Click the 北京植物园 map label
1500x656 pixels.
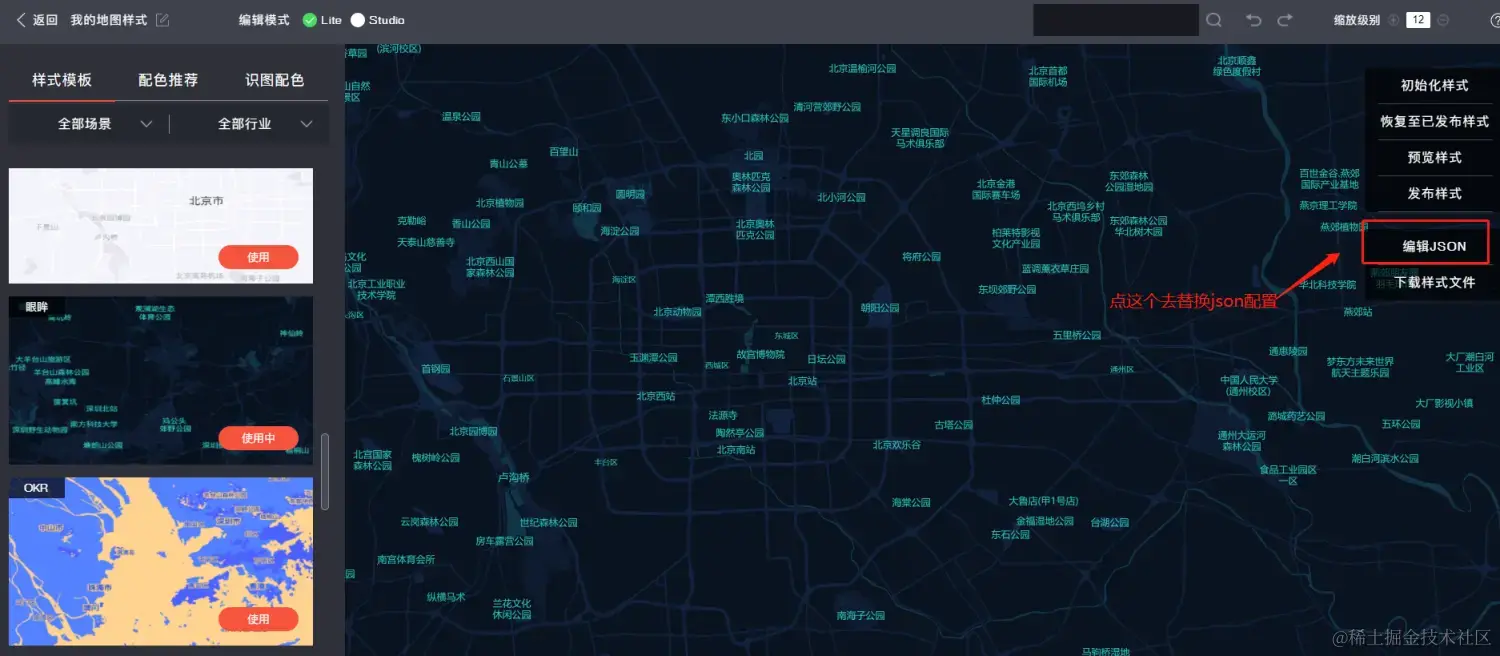point(499,203)
